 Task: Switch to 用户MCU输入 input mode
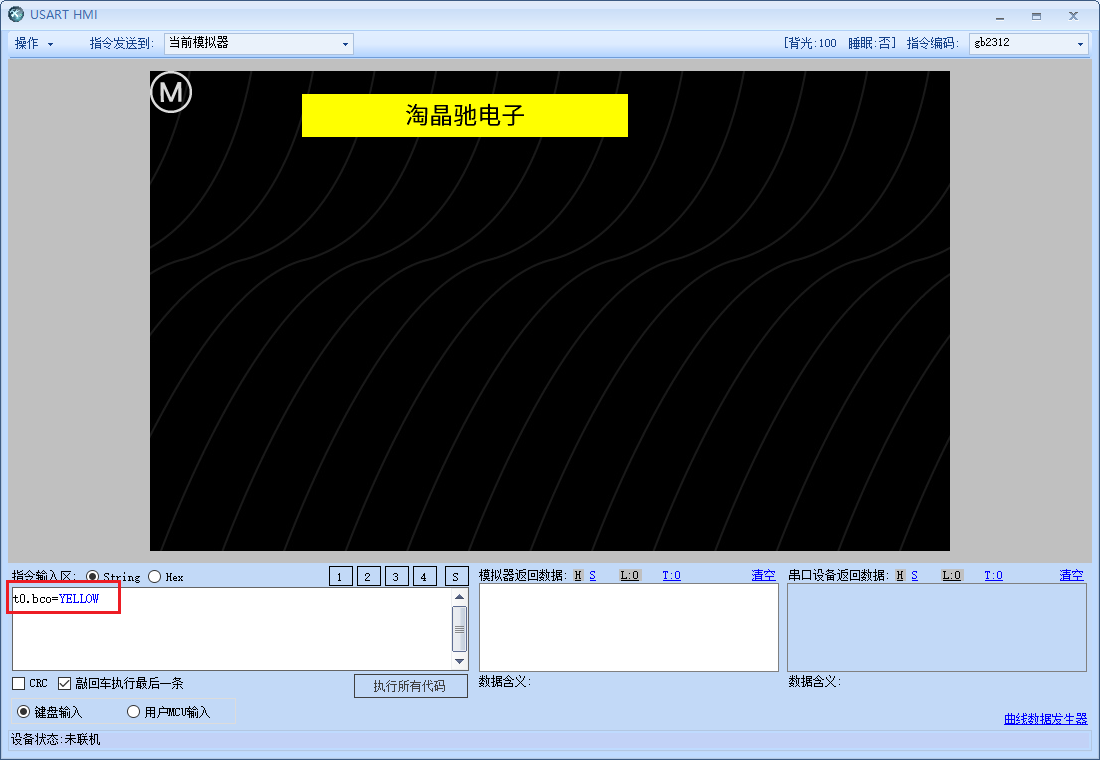[x=133, y=711]
